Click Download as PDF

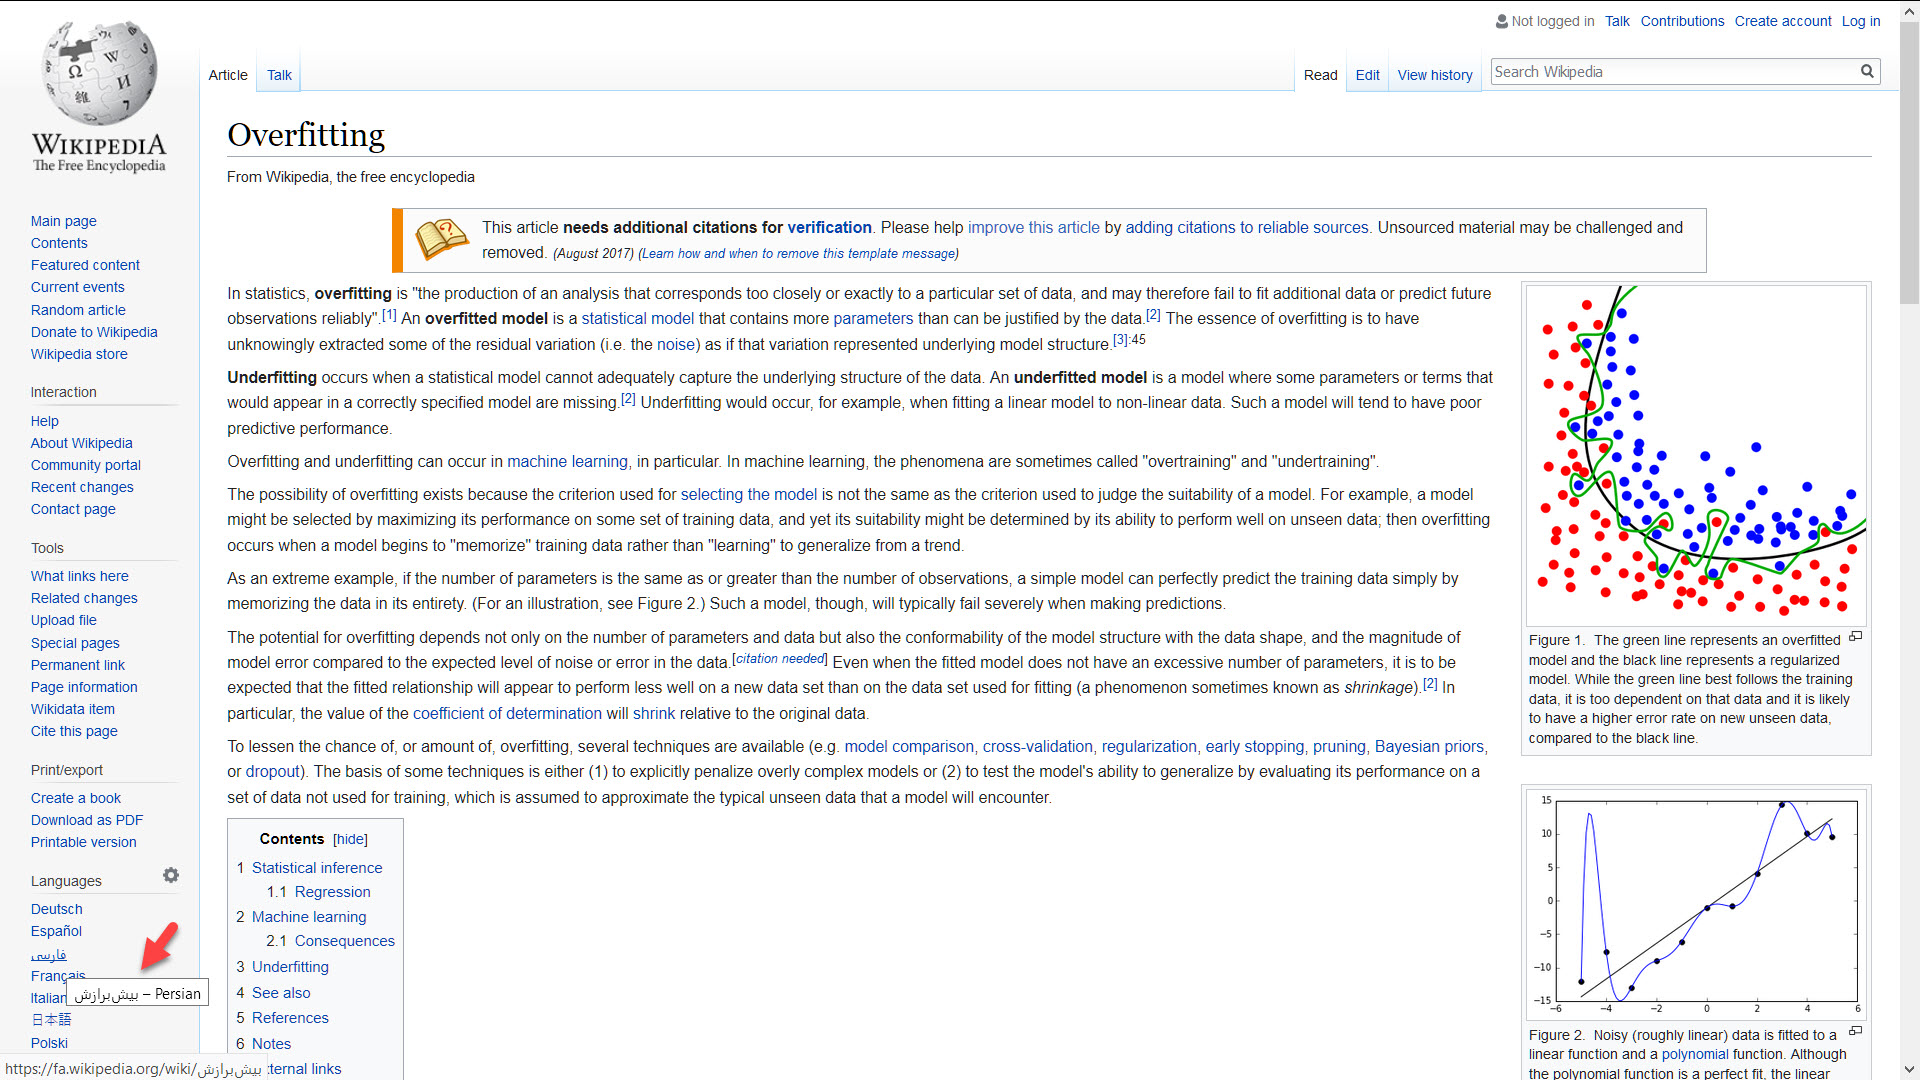87,820
